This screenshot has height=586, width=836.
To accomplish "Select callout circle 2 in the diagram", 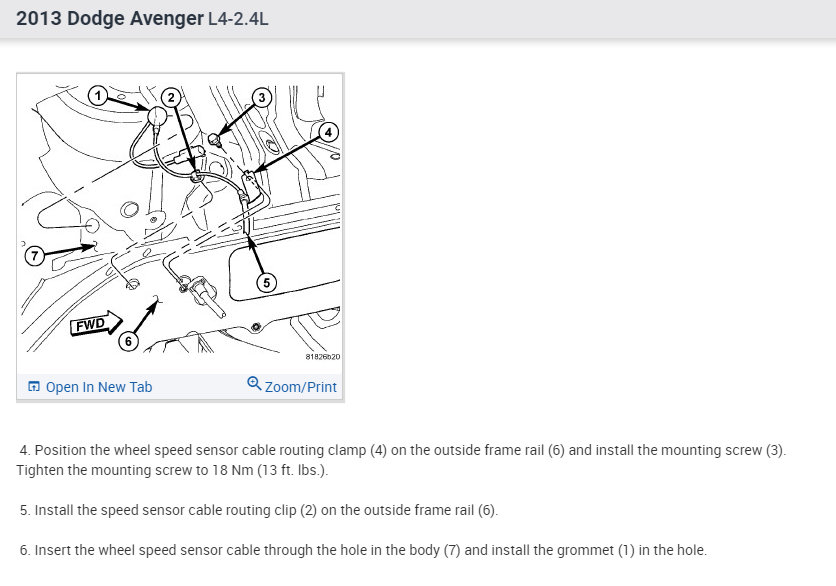I will tap(171, 96).
